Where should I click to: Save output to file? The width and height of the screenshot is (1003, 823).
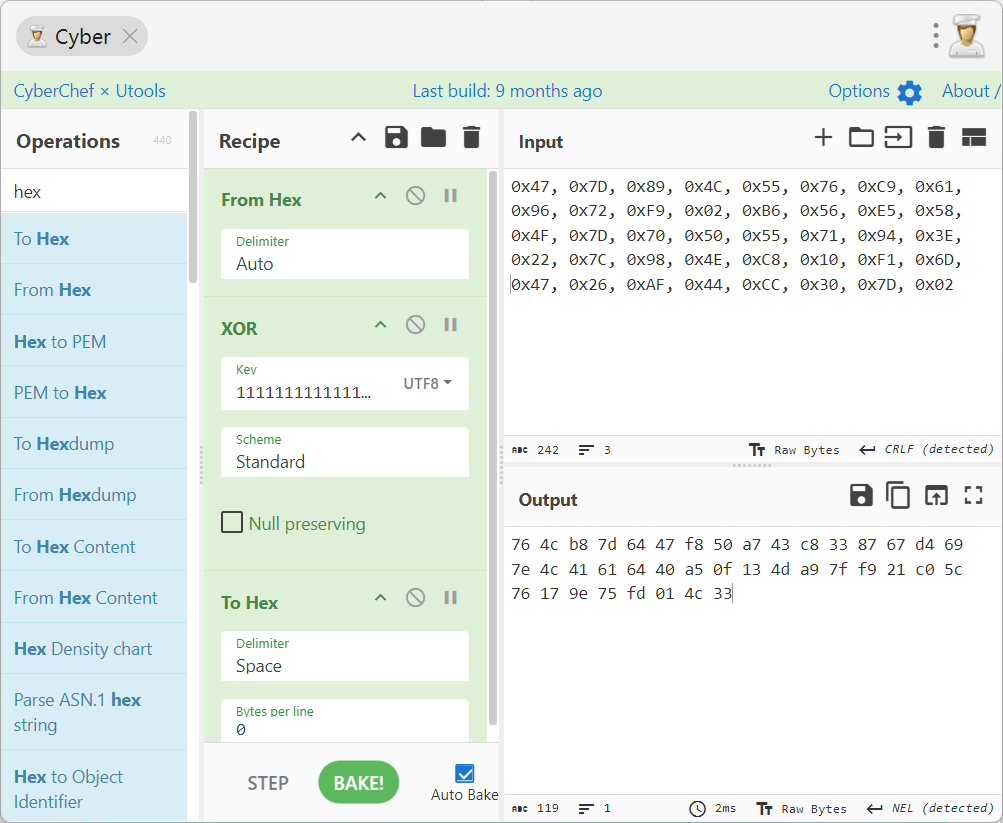[x=861, y=496]
